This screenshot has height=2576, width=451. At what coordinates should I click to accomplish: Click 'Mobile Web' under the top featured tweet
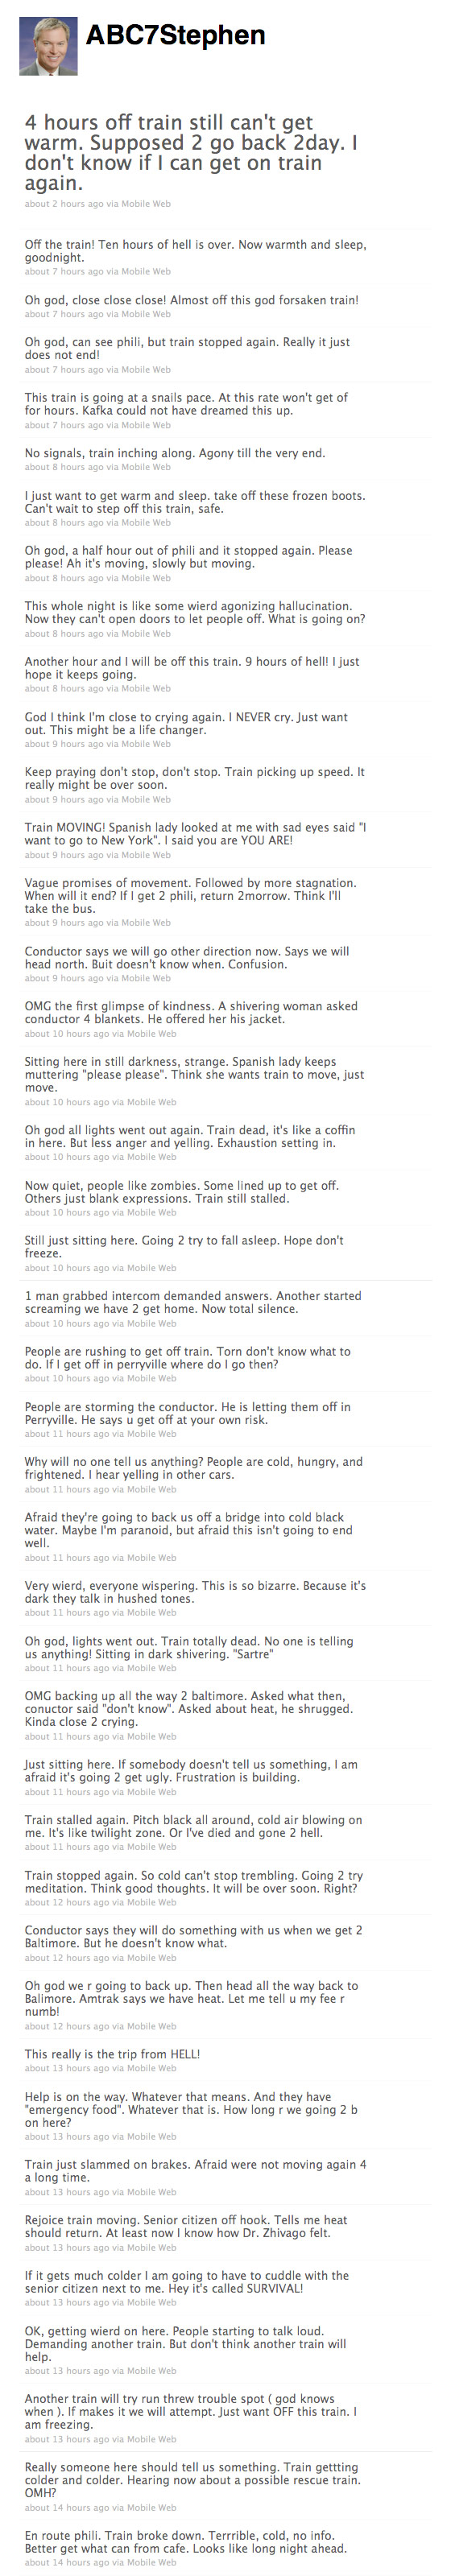point(146,204)
